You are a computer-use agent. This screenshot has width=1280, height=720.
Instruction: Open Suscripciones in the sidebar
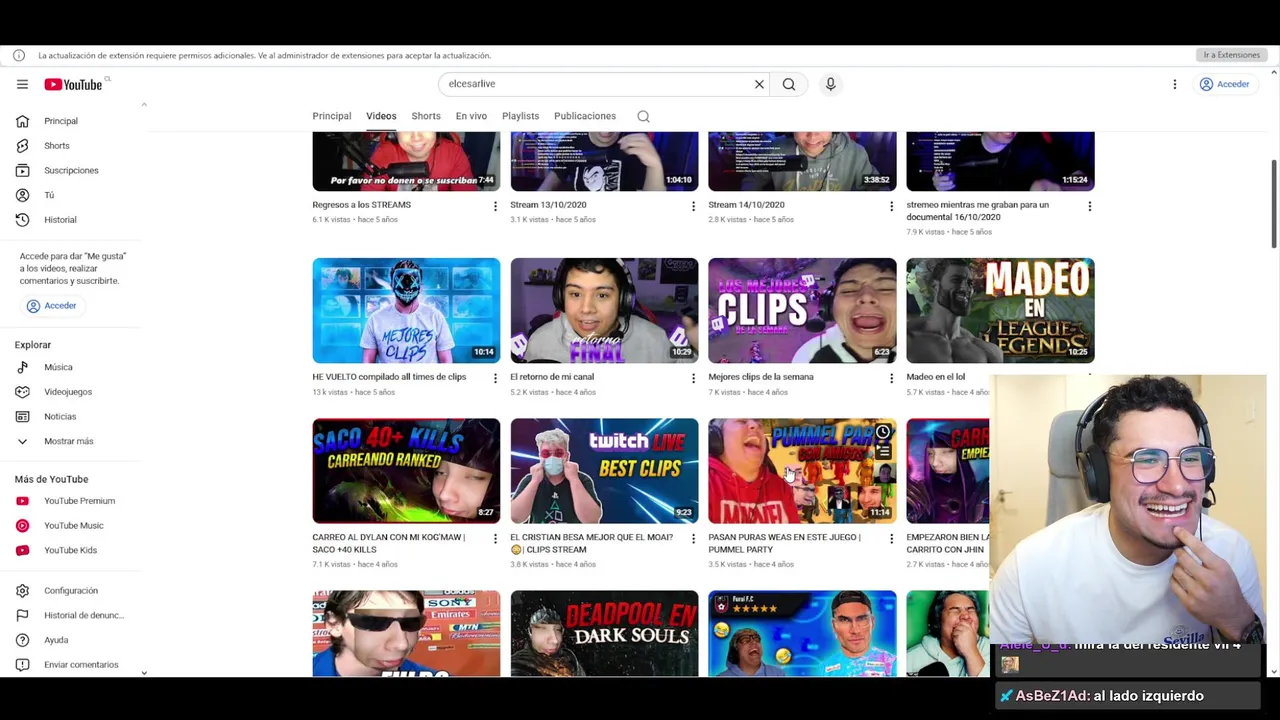(72, 170)
